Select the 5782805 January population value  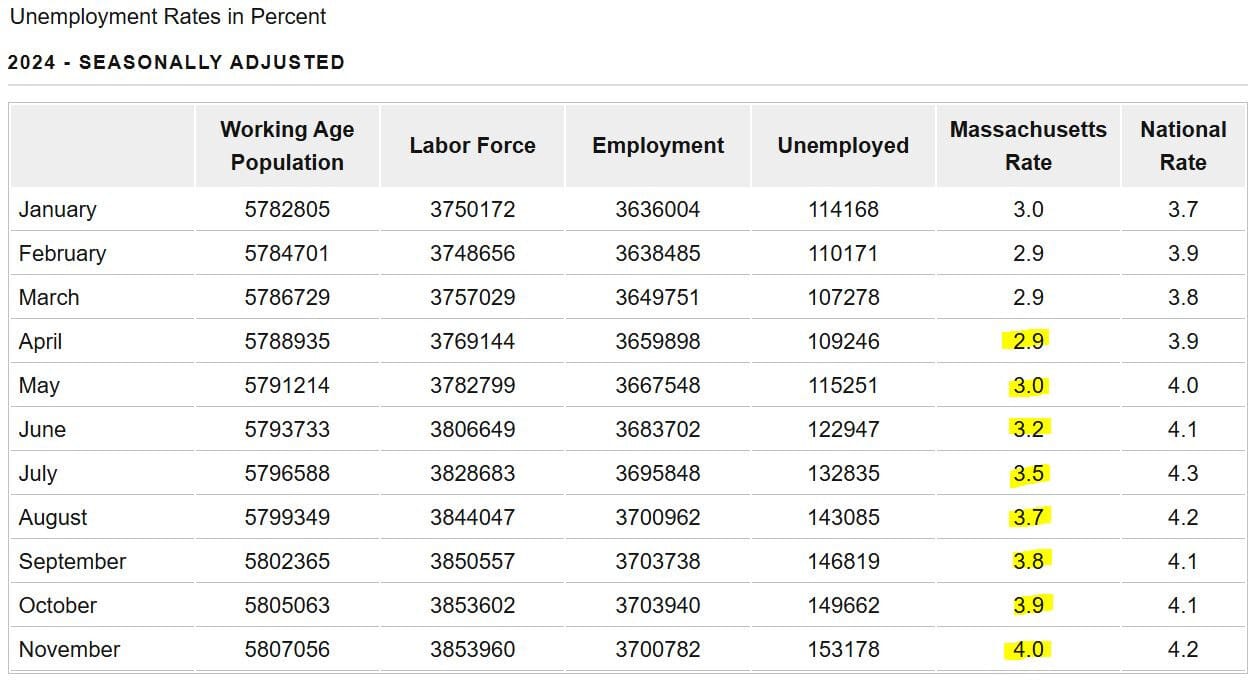pos(287,210)
